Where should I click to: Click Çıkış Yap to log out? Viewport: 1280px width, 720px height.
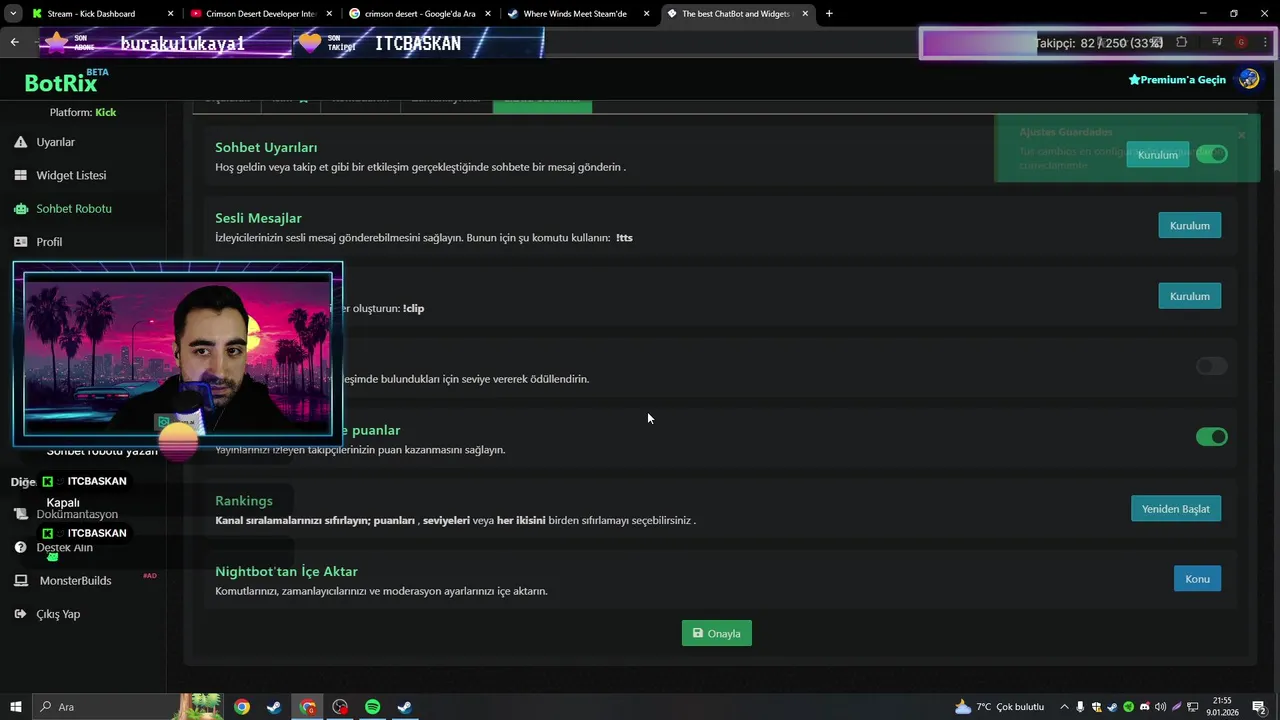[58, 614]
